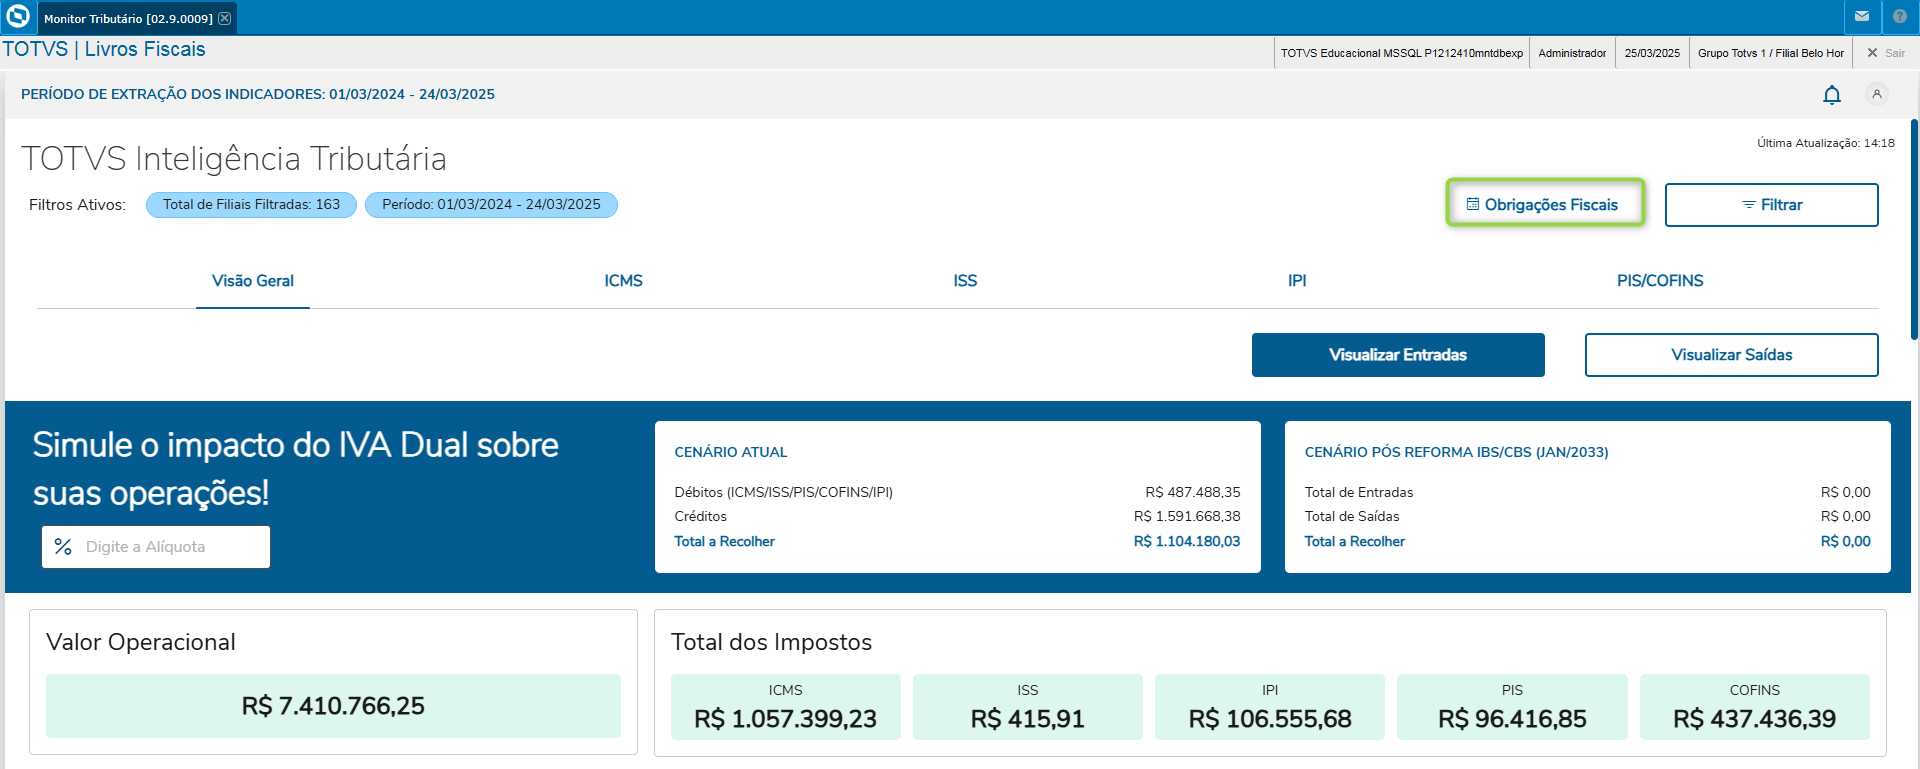Click TOTVS Educacional MSSQL database label
Viewport: 1920px width, 769px height.
tap(1402, 53)
